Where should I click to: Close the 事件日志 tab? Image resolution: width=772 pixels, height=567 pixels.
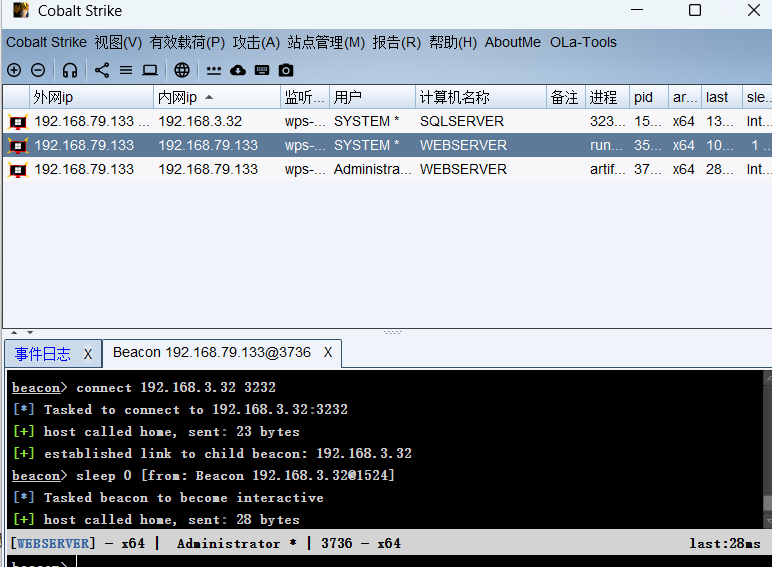[x=88, y=354]
